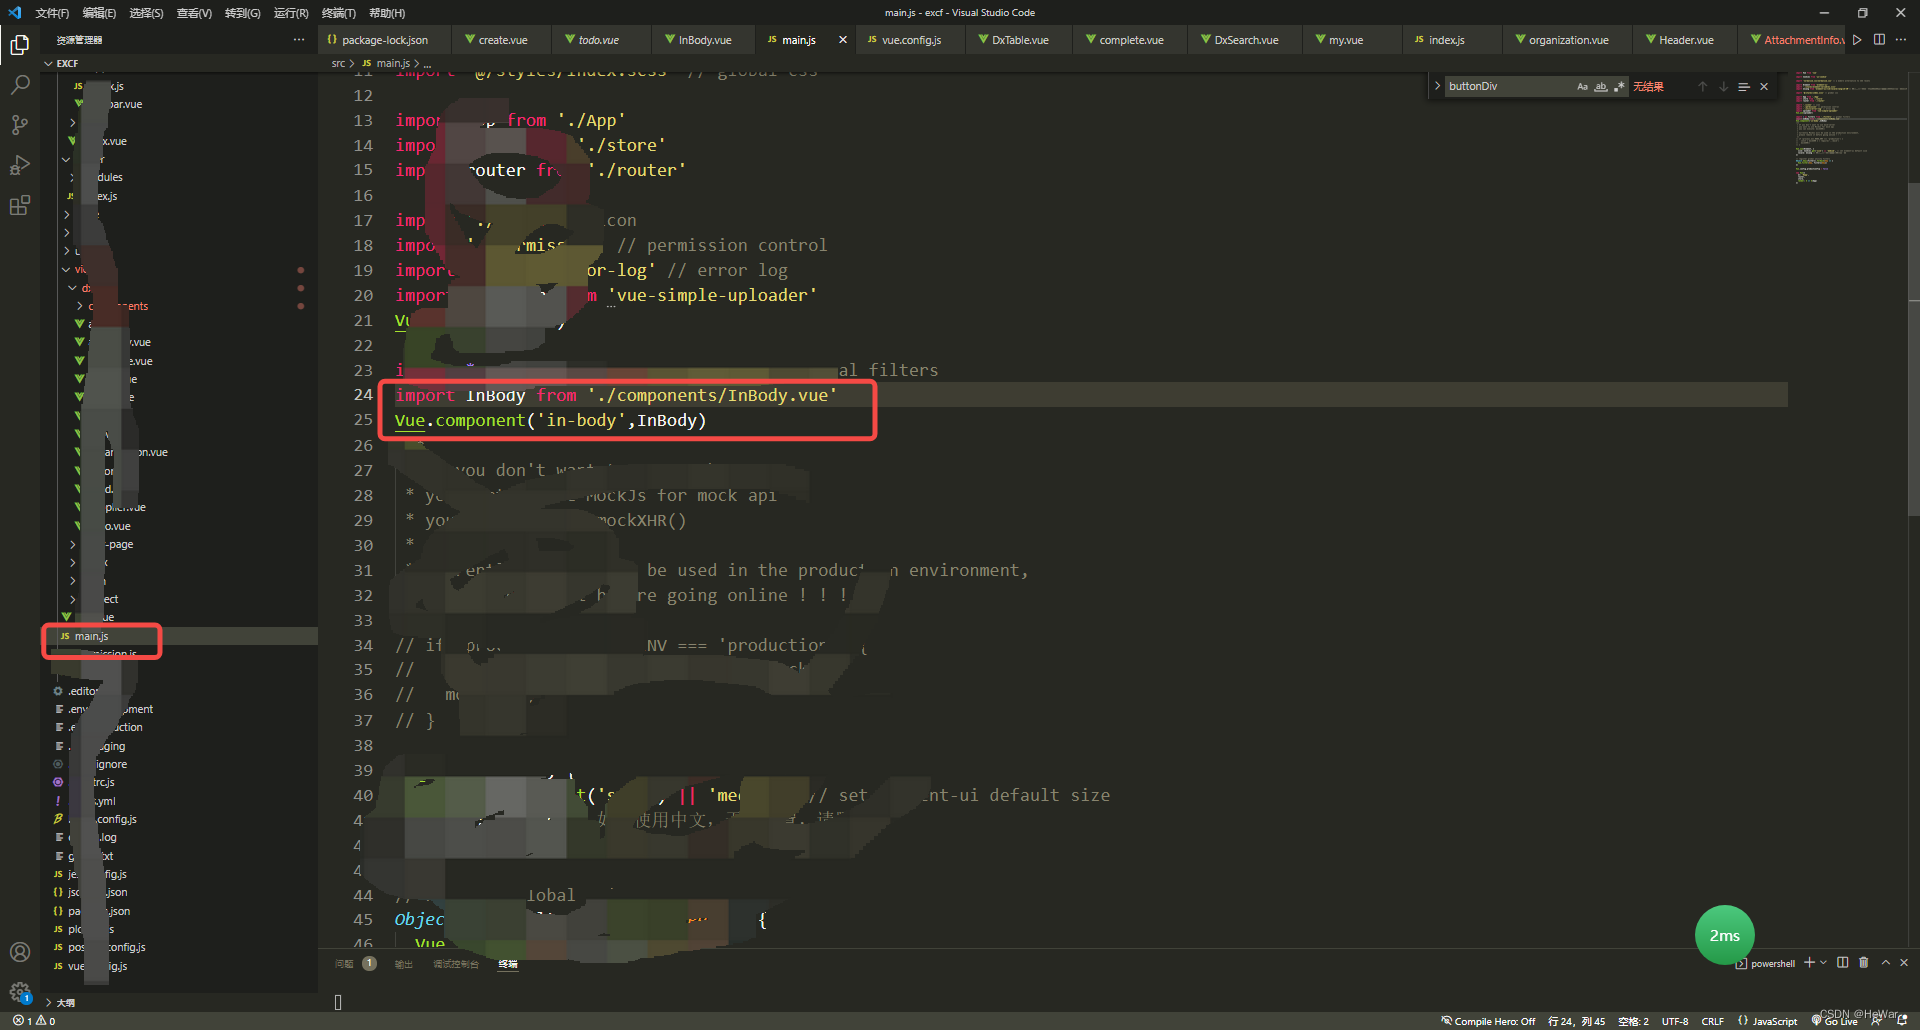Open the Manage gear icon

19,992
